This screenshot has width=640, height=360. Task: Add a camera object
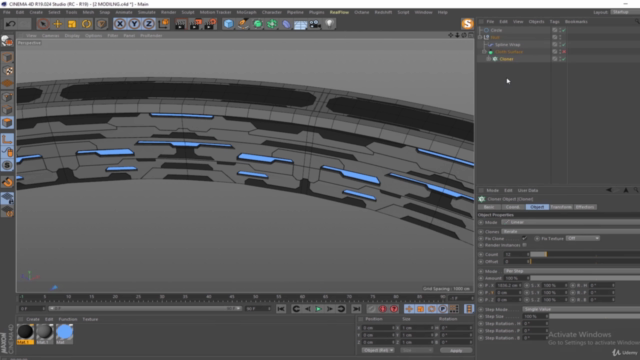pyautogui.click(x=315, y=24)
